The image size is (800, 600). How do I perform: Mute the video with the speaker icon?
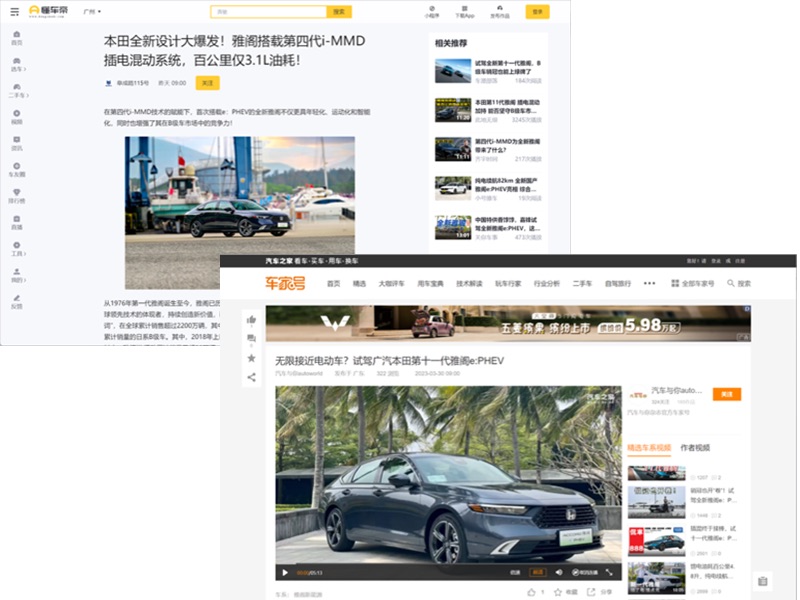coord(559,572)
